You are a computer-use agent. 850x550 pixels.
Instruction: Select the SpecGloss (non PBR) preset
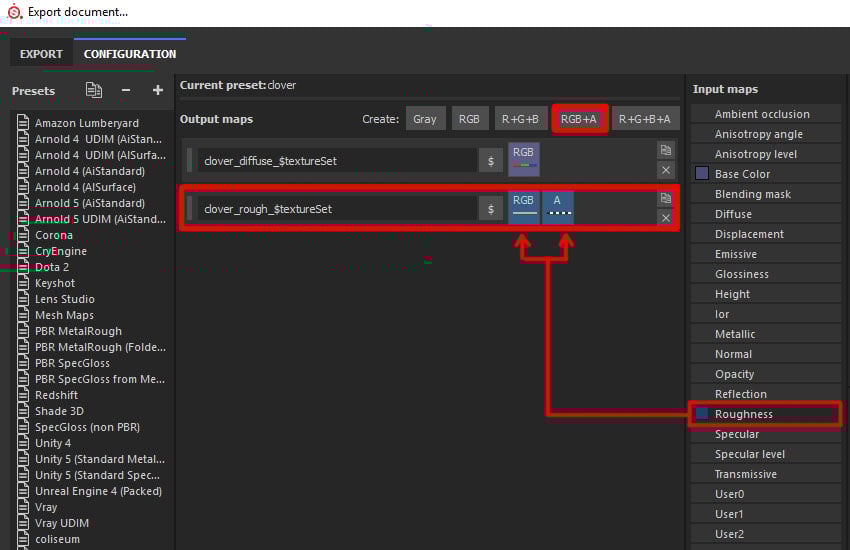[x=87, y=427]
